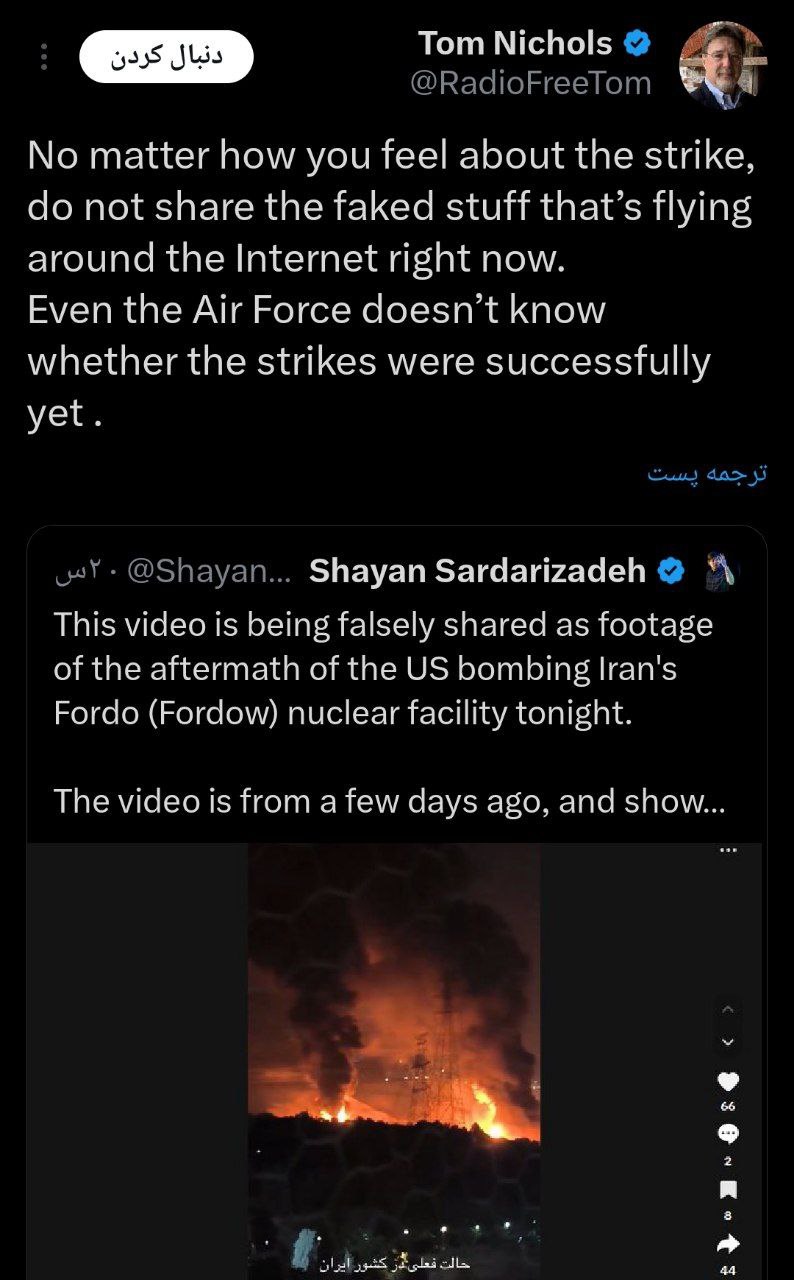The image size is (794, 1280).
Task: Like the video with the heart icon
Action: coord(728,1082)
